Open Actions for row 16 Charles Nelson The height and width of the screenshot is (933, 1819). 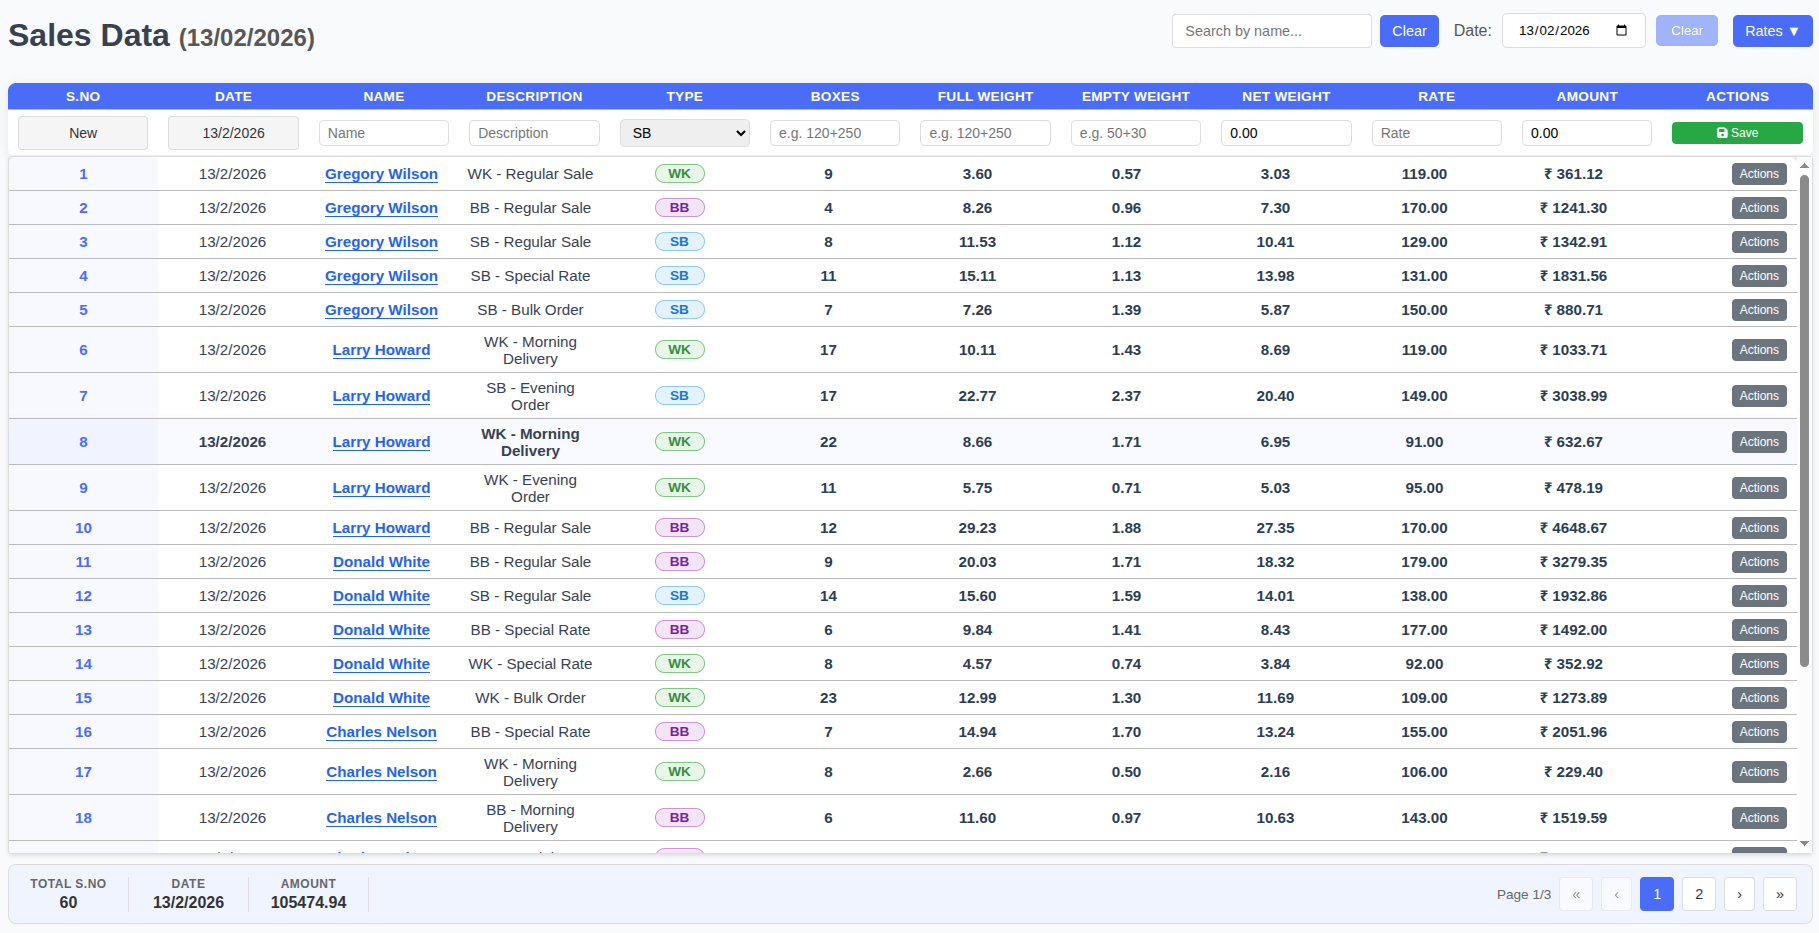(1759, 732)
